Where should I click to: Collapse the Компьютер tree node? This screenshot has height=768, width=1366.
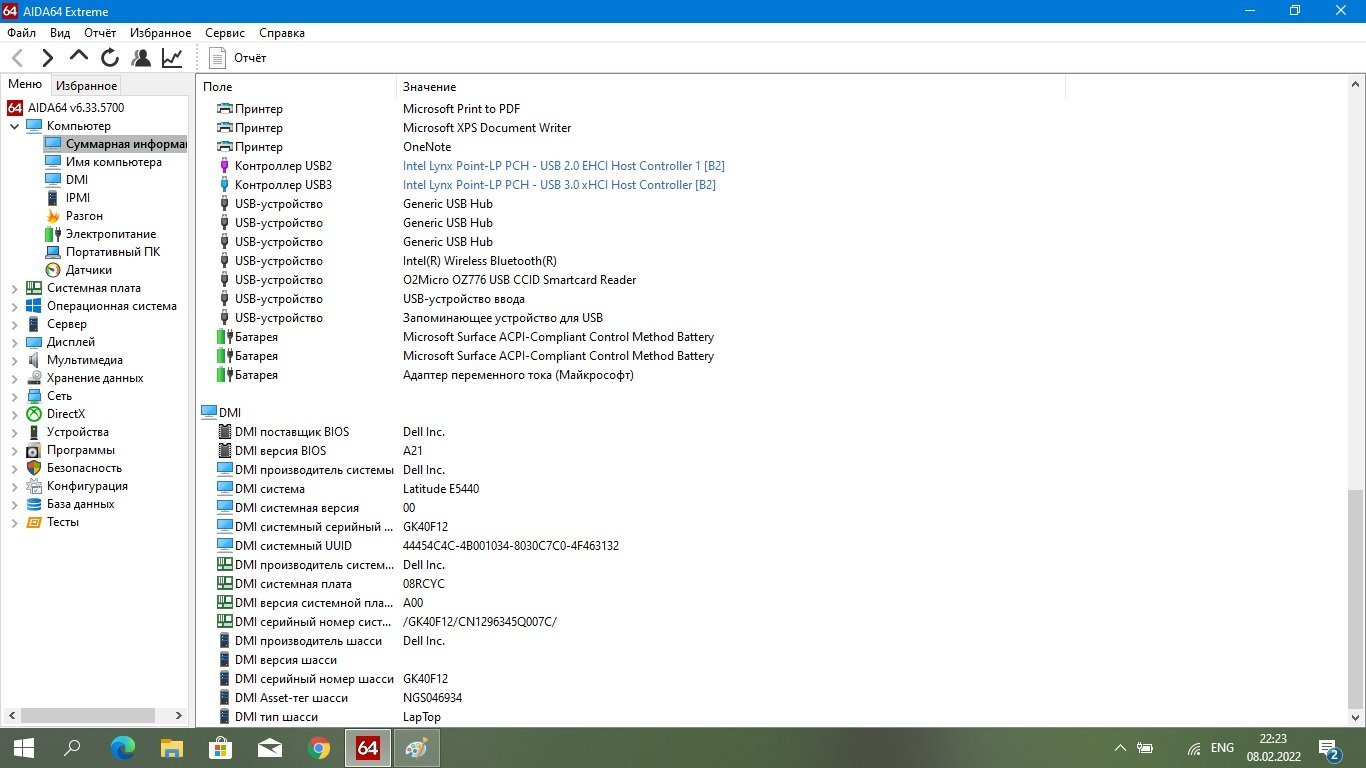point(15,126)
